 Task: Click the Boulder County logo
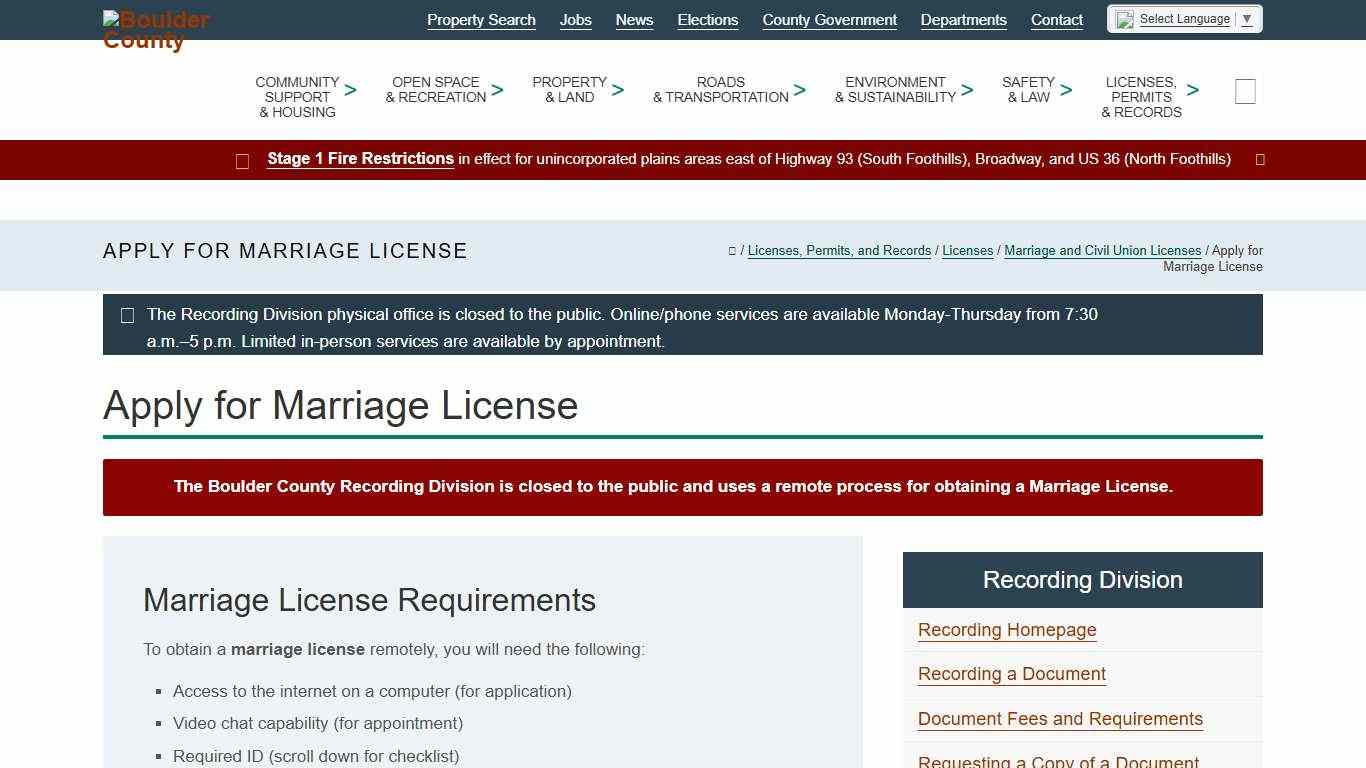pyautogui.click(x=155, y=28)
